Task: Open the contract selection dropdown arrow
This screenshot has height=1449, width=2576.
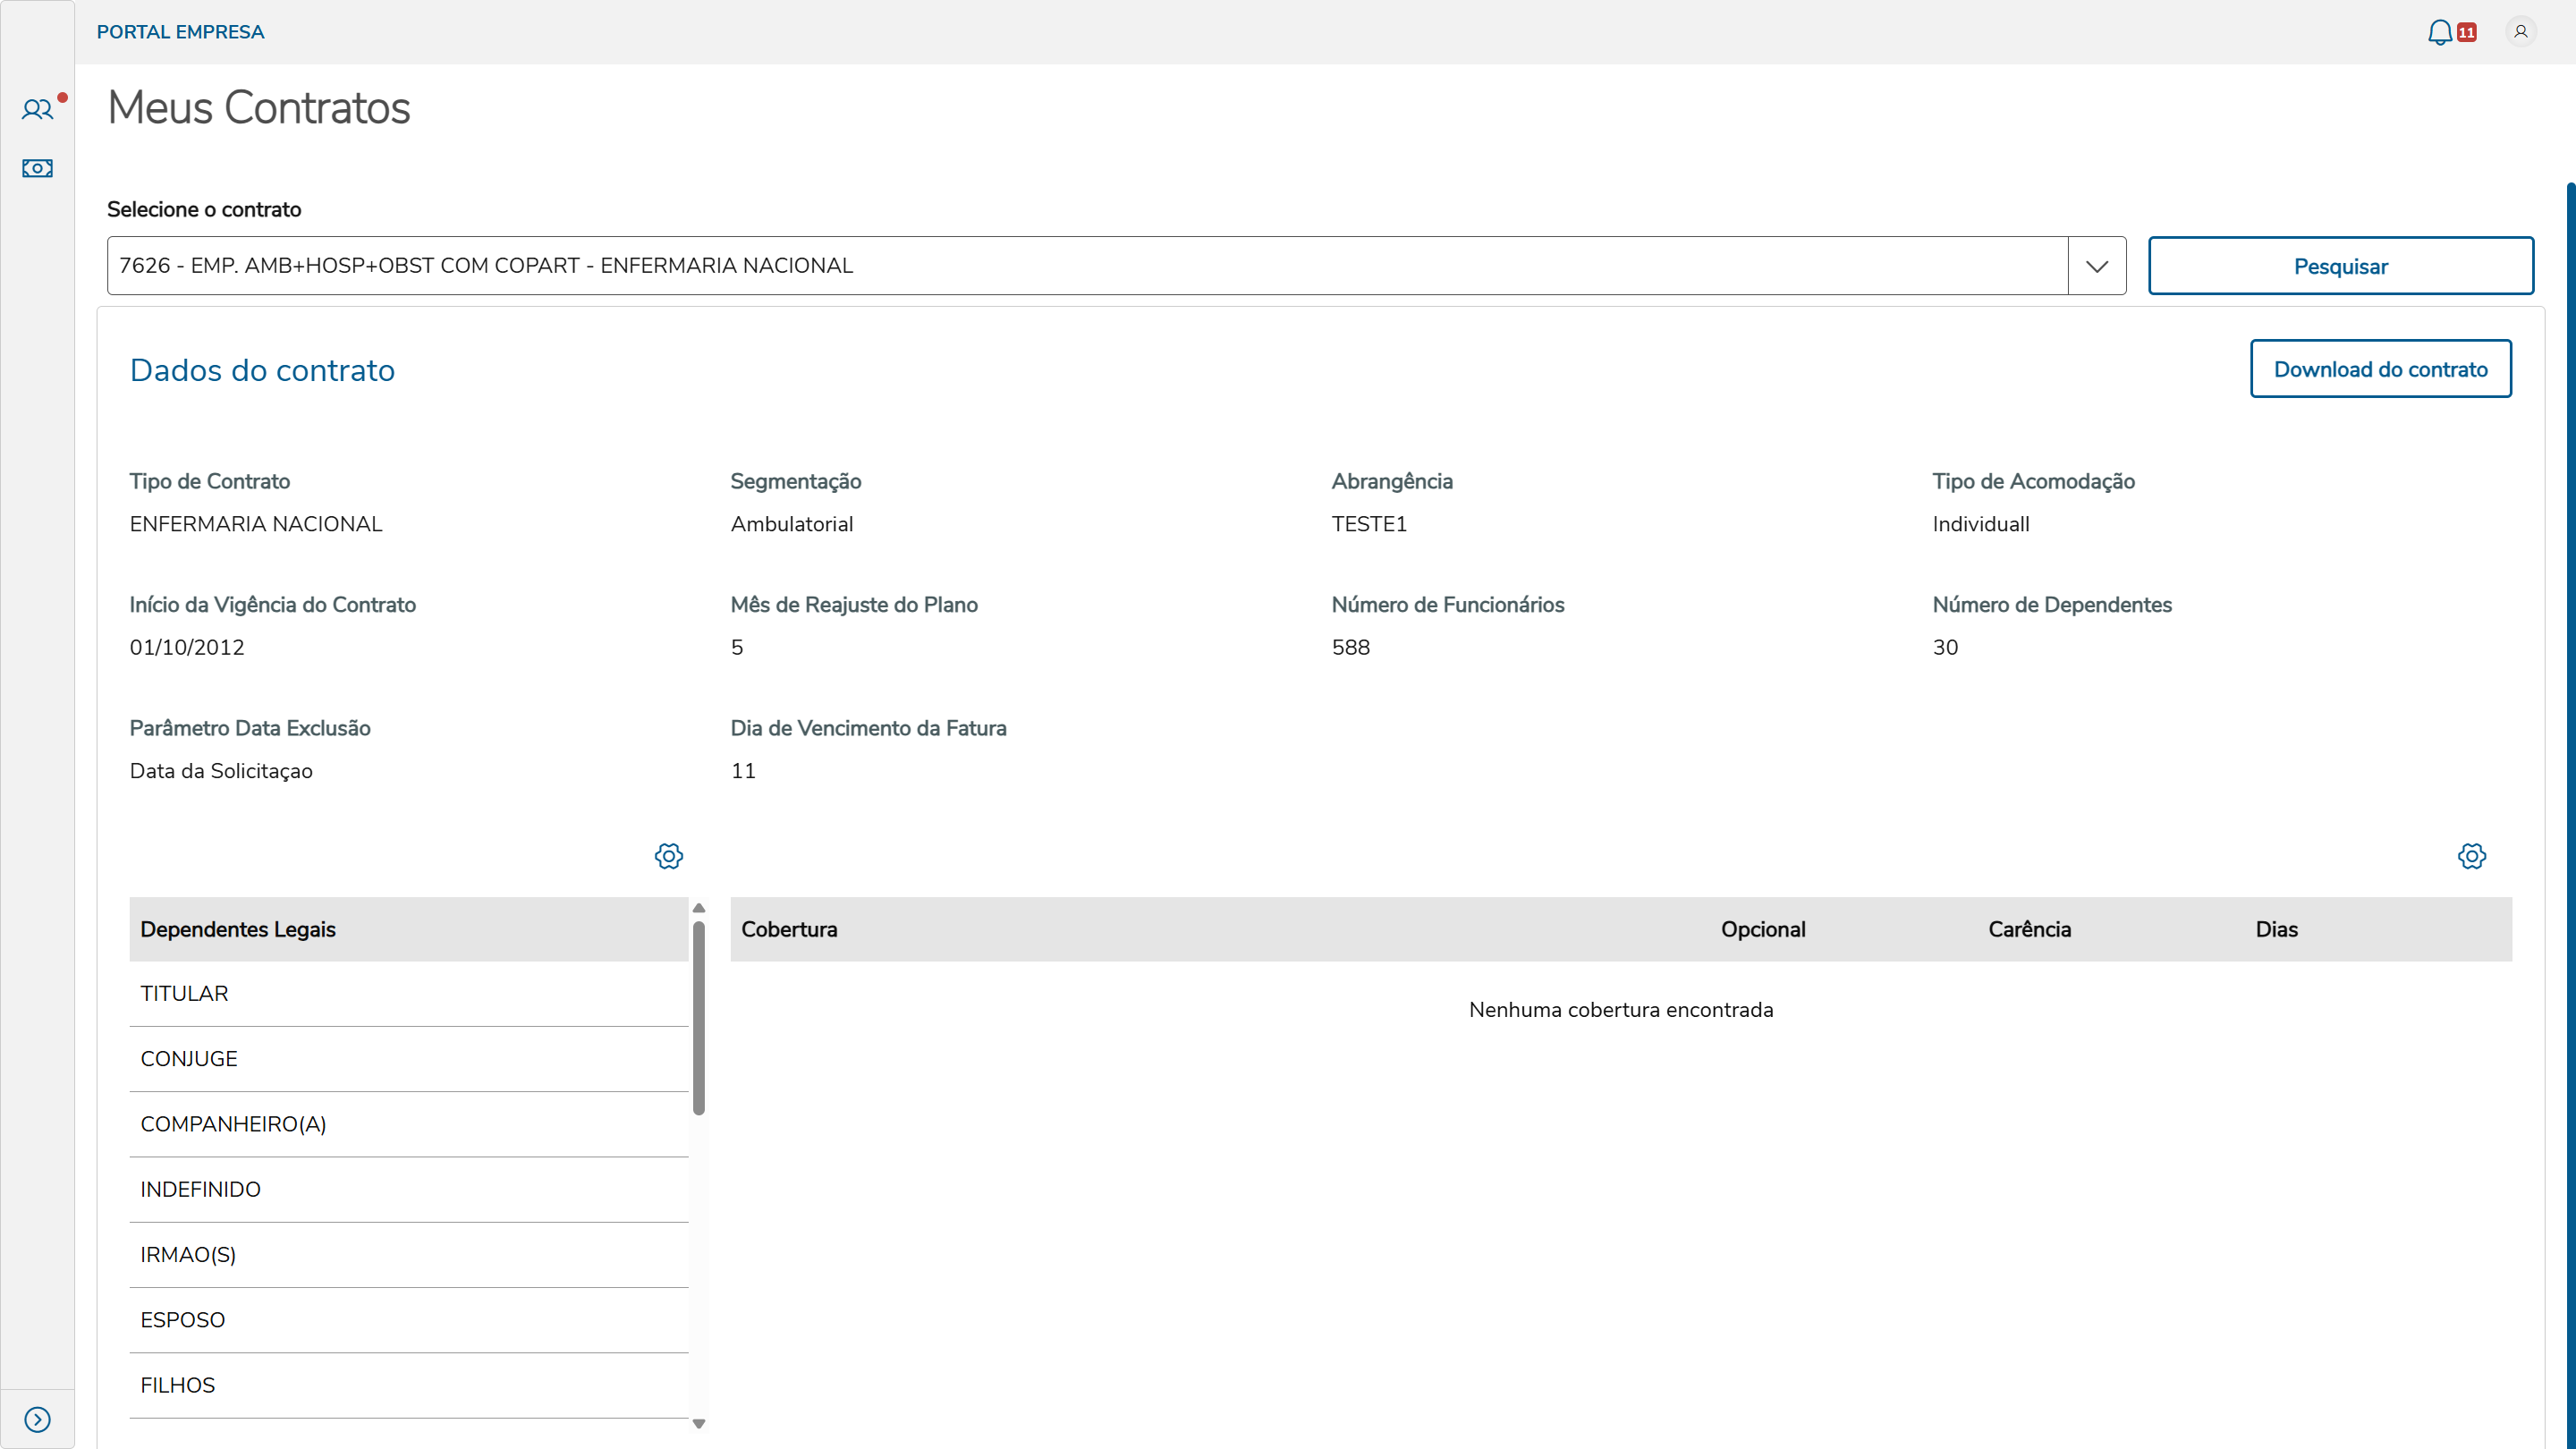Action: [2097, 266]
